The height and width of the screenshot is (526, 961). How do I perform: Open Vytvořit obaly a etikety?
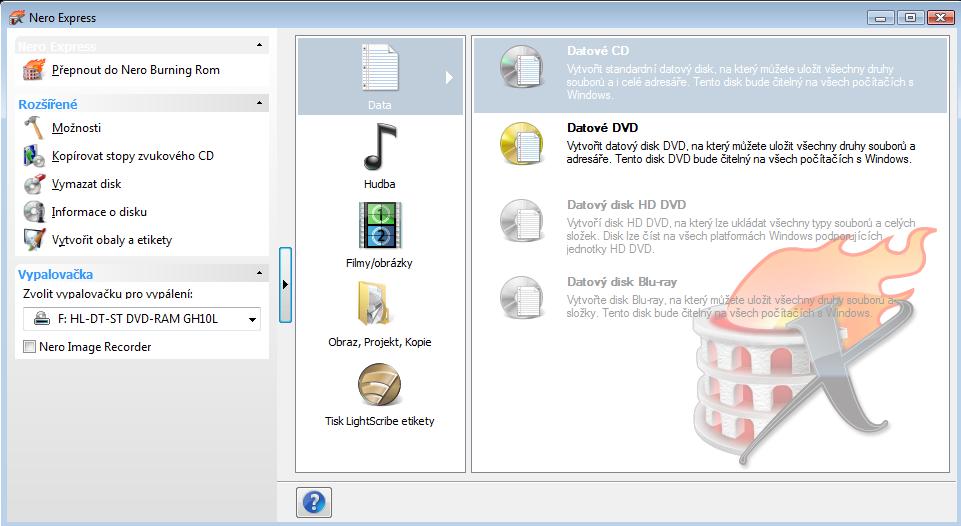(x=112, y=240)
